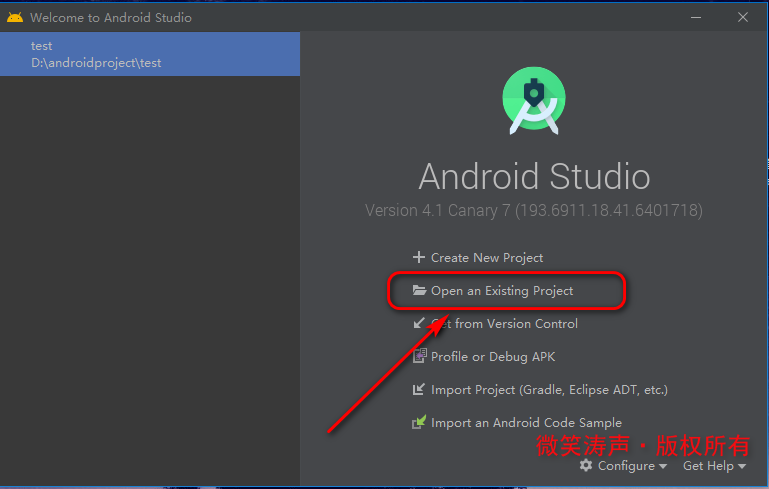Get from Version Control
Viewport: 769px width, 489px height.
pyautogui.click(x=504, y=324)
